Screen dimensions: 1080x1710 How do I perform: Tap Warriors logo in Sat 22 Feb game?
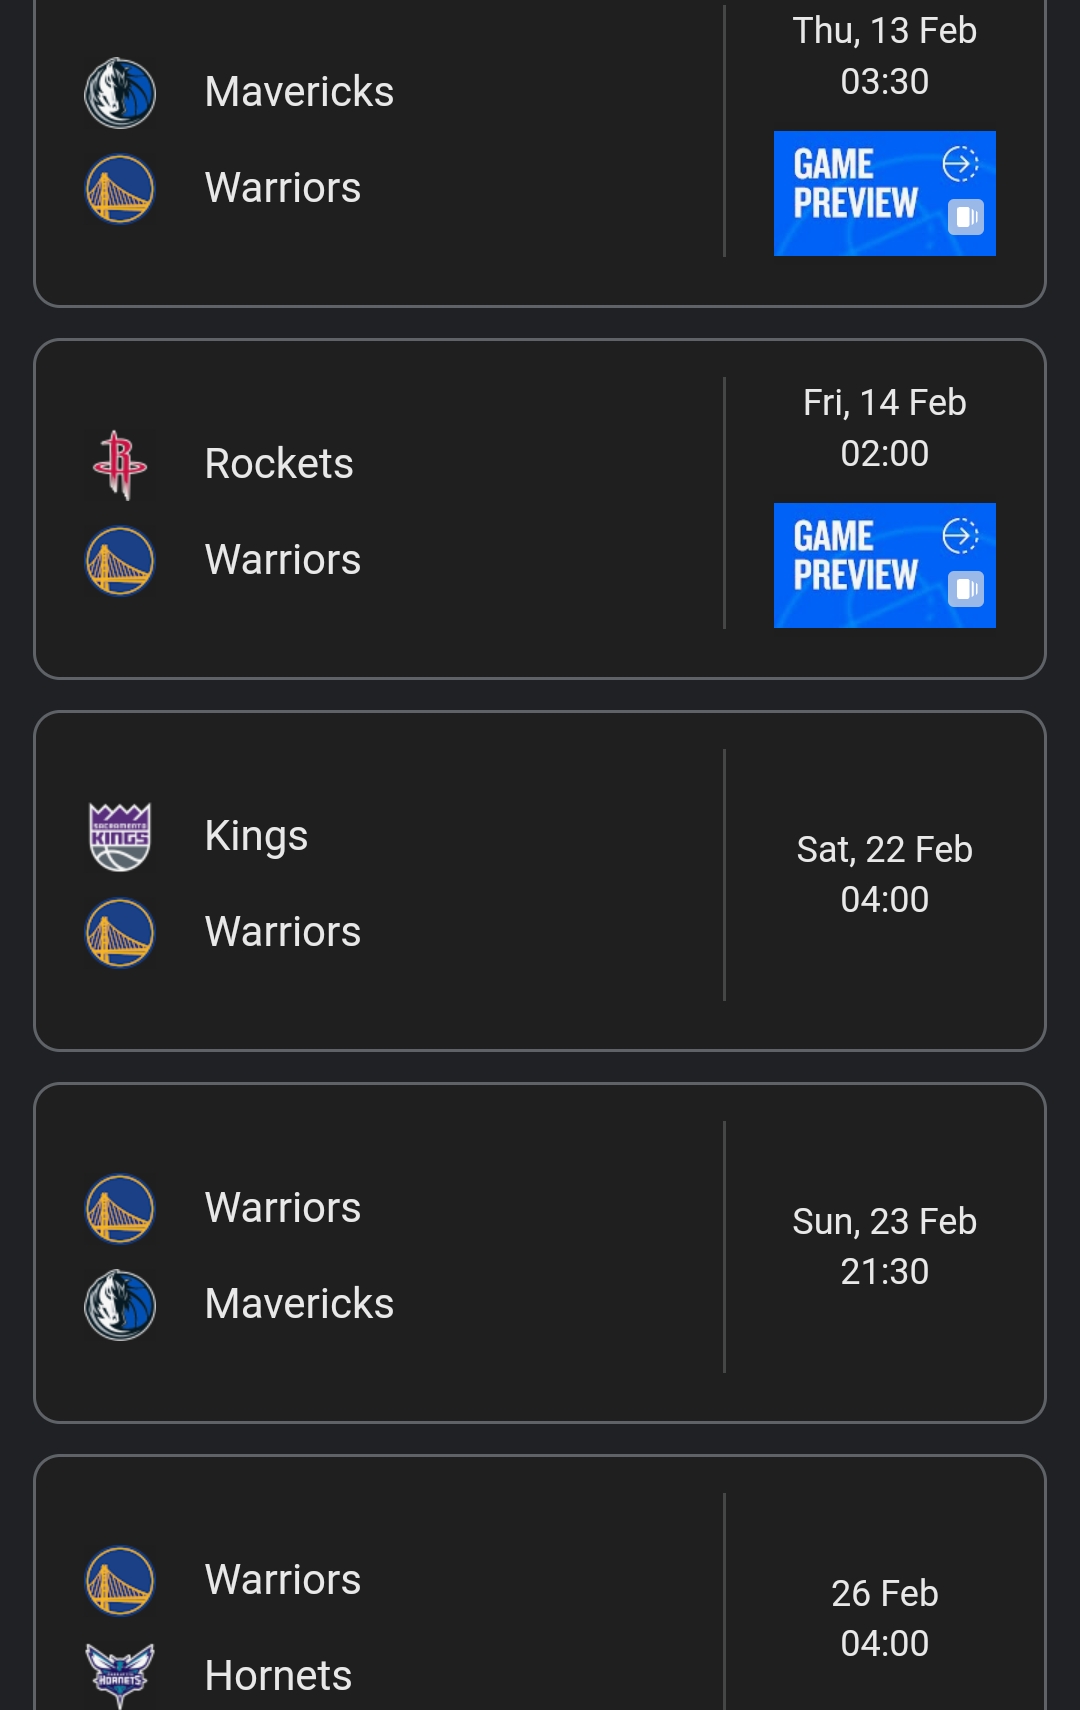point(120,932)
